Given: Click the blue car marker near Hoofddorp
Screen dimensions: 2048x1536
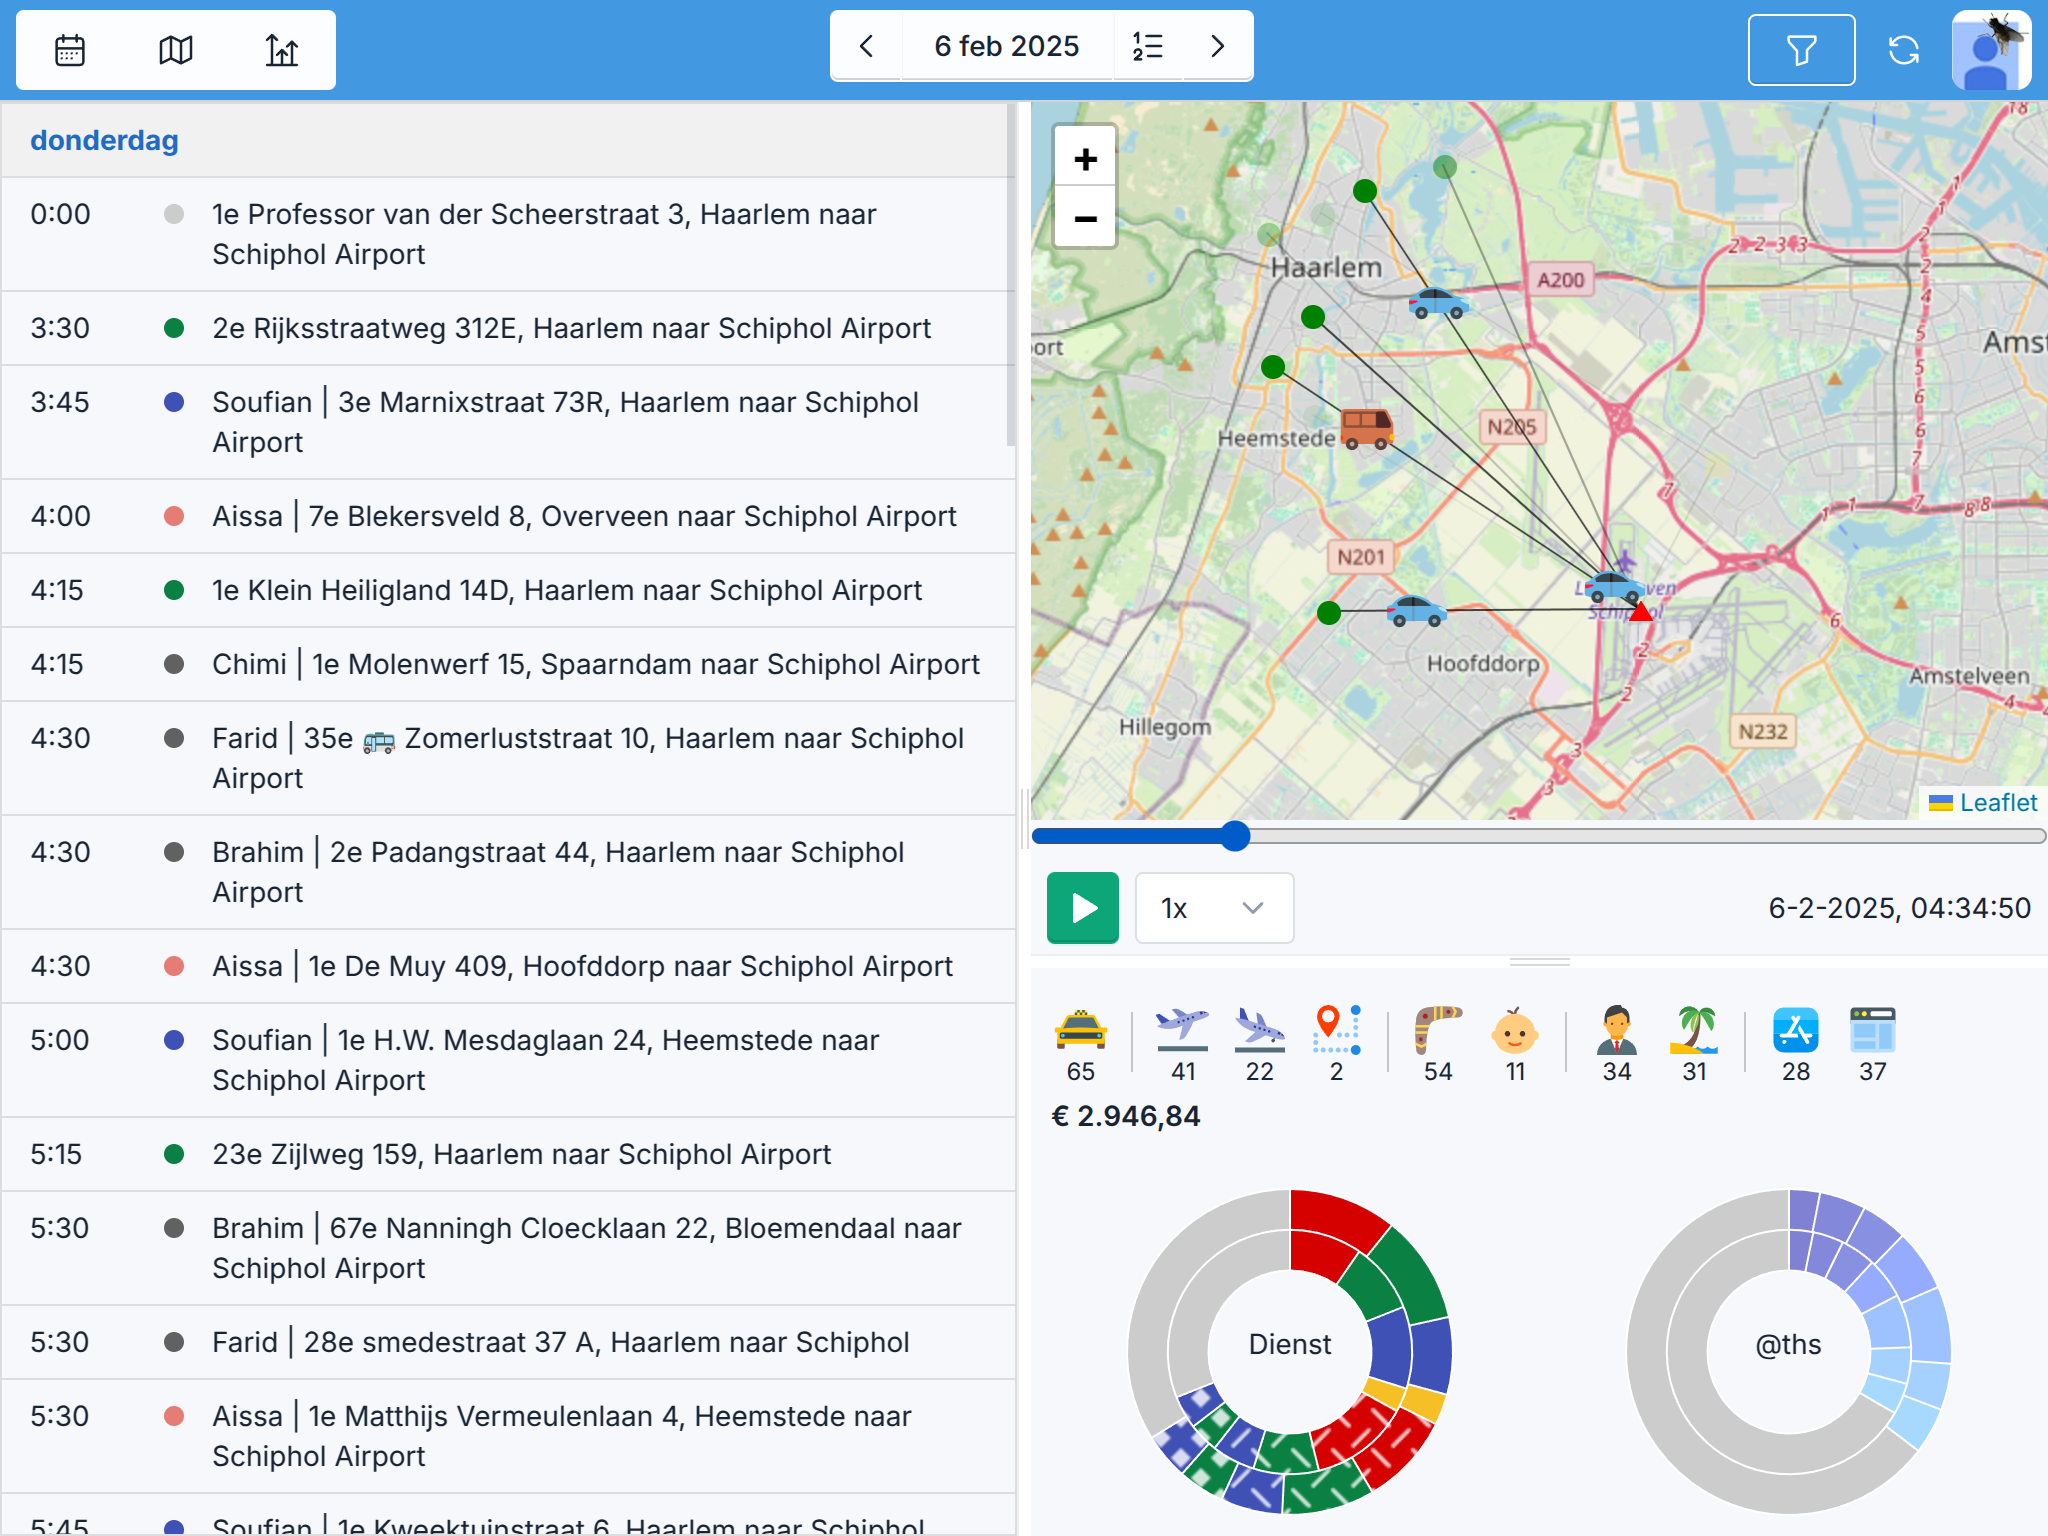Looking at the screenshot, I should click(1416, 610).
